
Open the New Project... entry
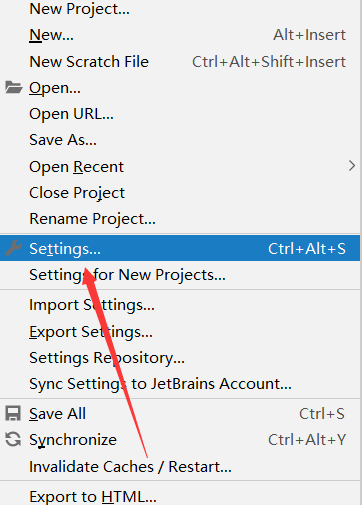180,9
